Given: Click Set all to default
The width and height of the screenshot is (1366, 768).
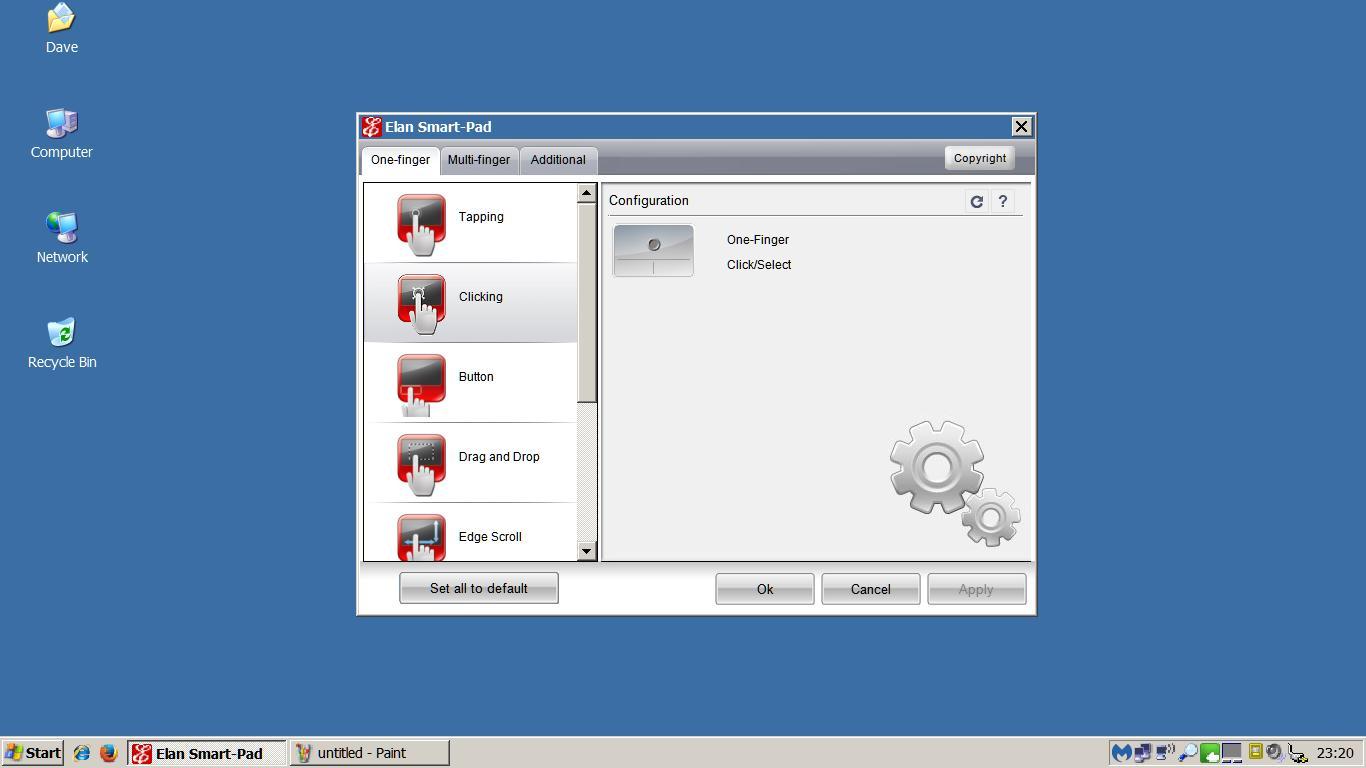Looking at the screenshot, I should (479, 588).
